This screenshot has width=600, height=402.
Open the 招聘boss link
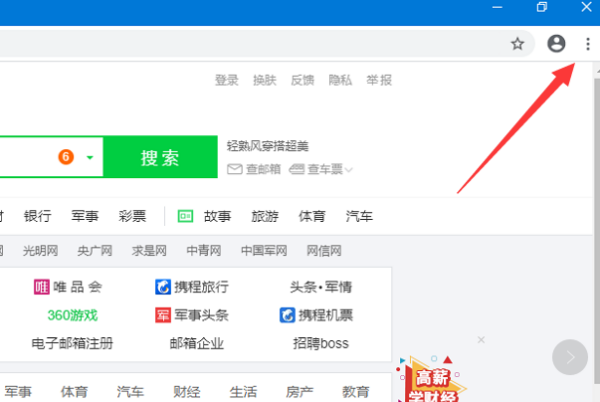click(x=321, y=343)
